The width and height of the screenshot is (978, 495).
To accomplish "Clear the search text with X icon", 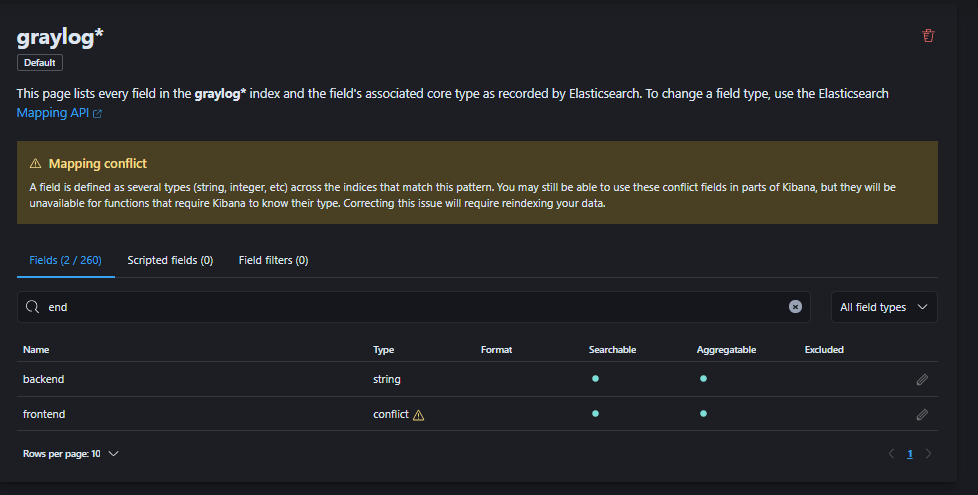I will click(x=795, y=307).
